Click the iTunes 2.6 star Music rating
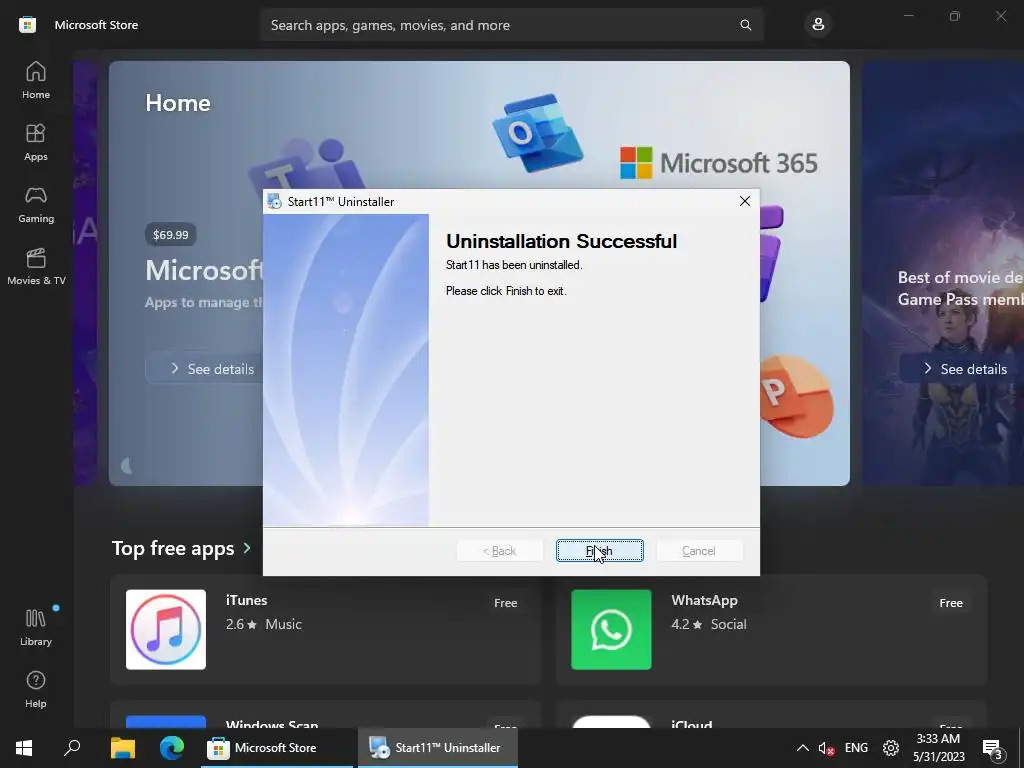The image size is (1024, 768). tap(264, 624)
